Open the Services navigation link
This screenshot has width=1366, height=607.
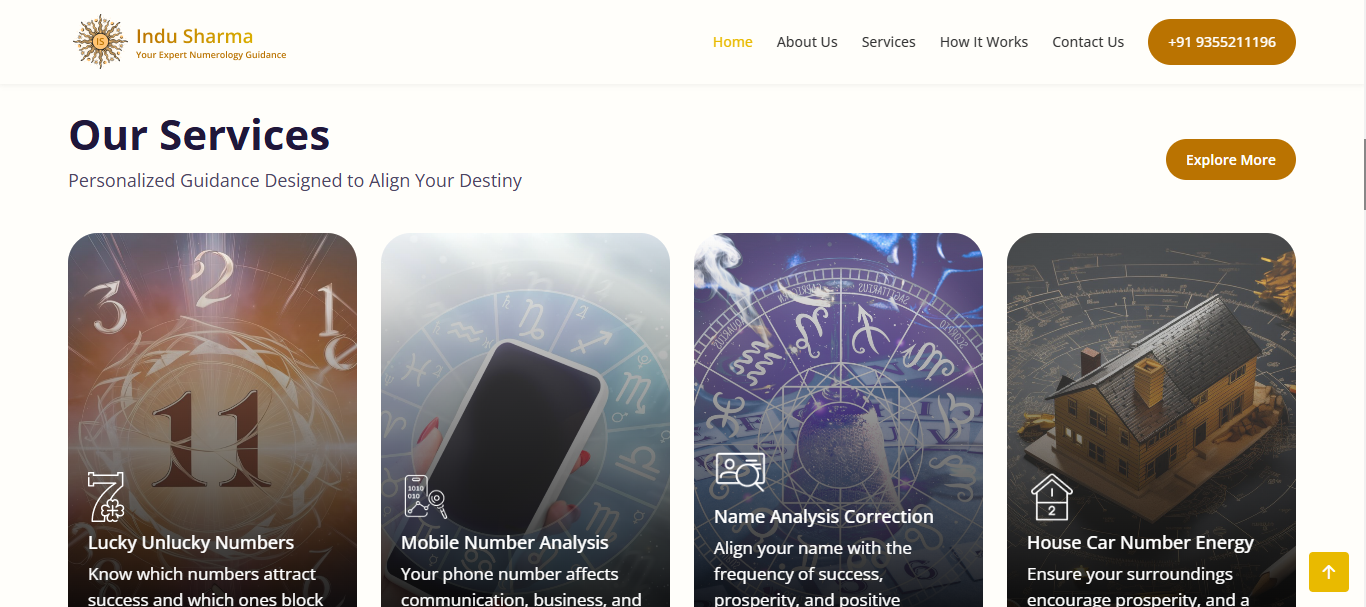click(889, 42)
